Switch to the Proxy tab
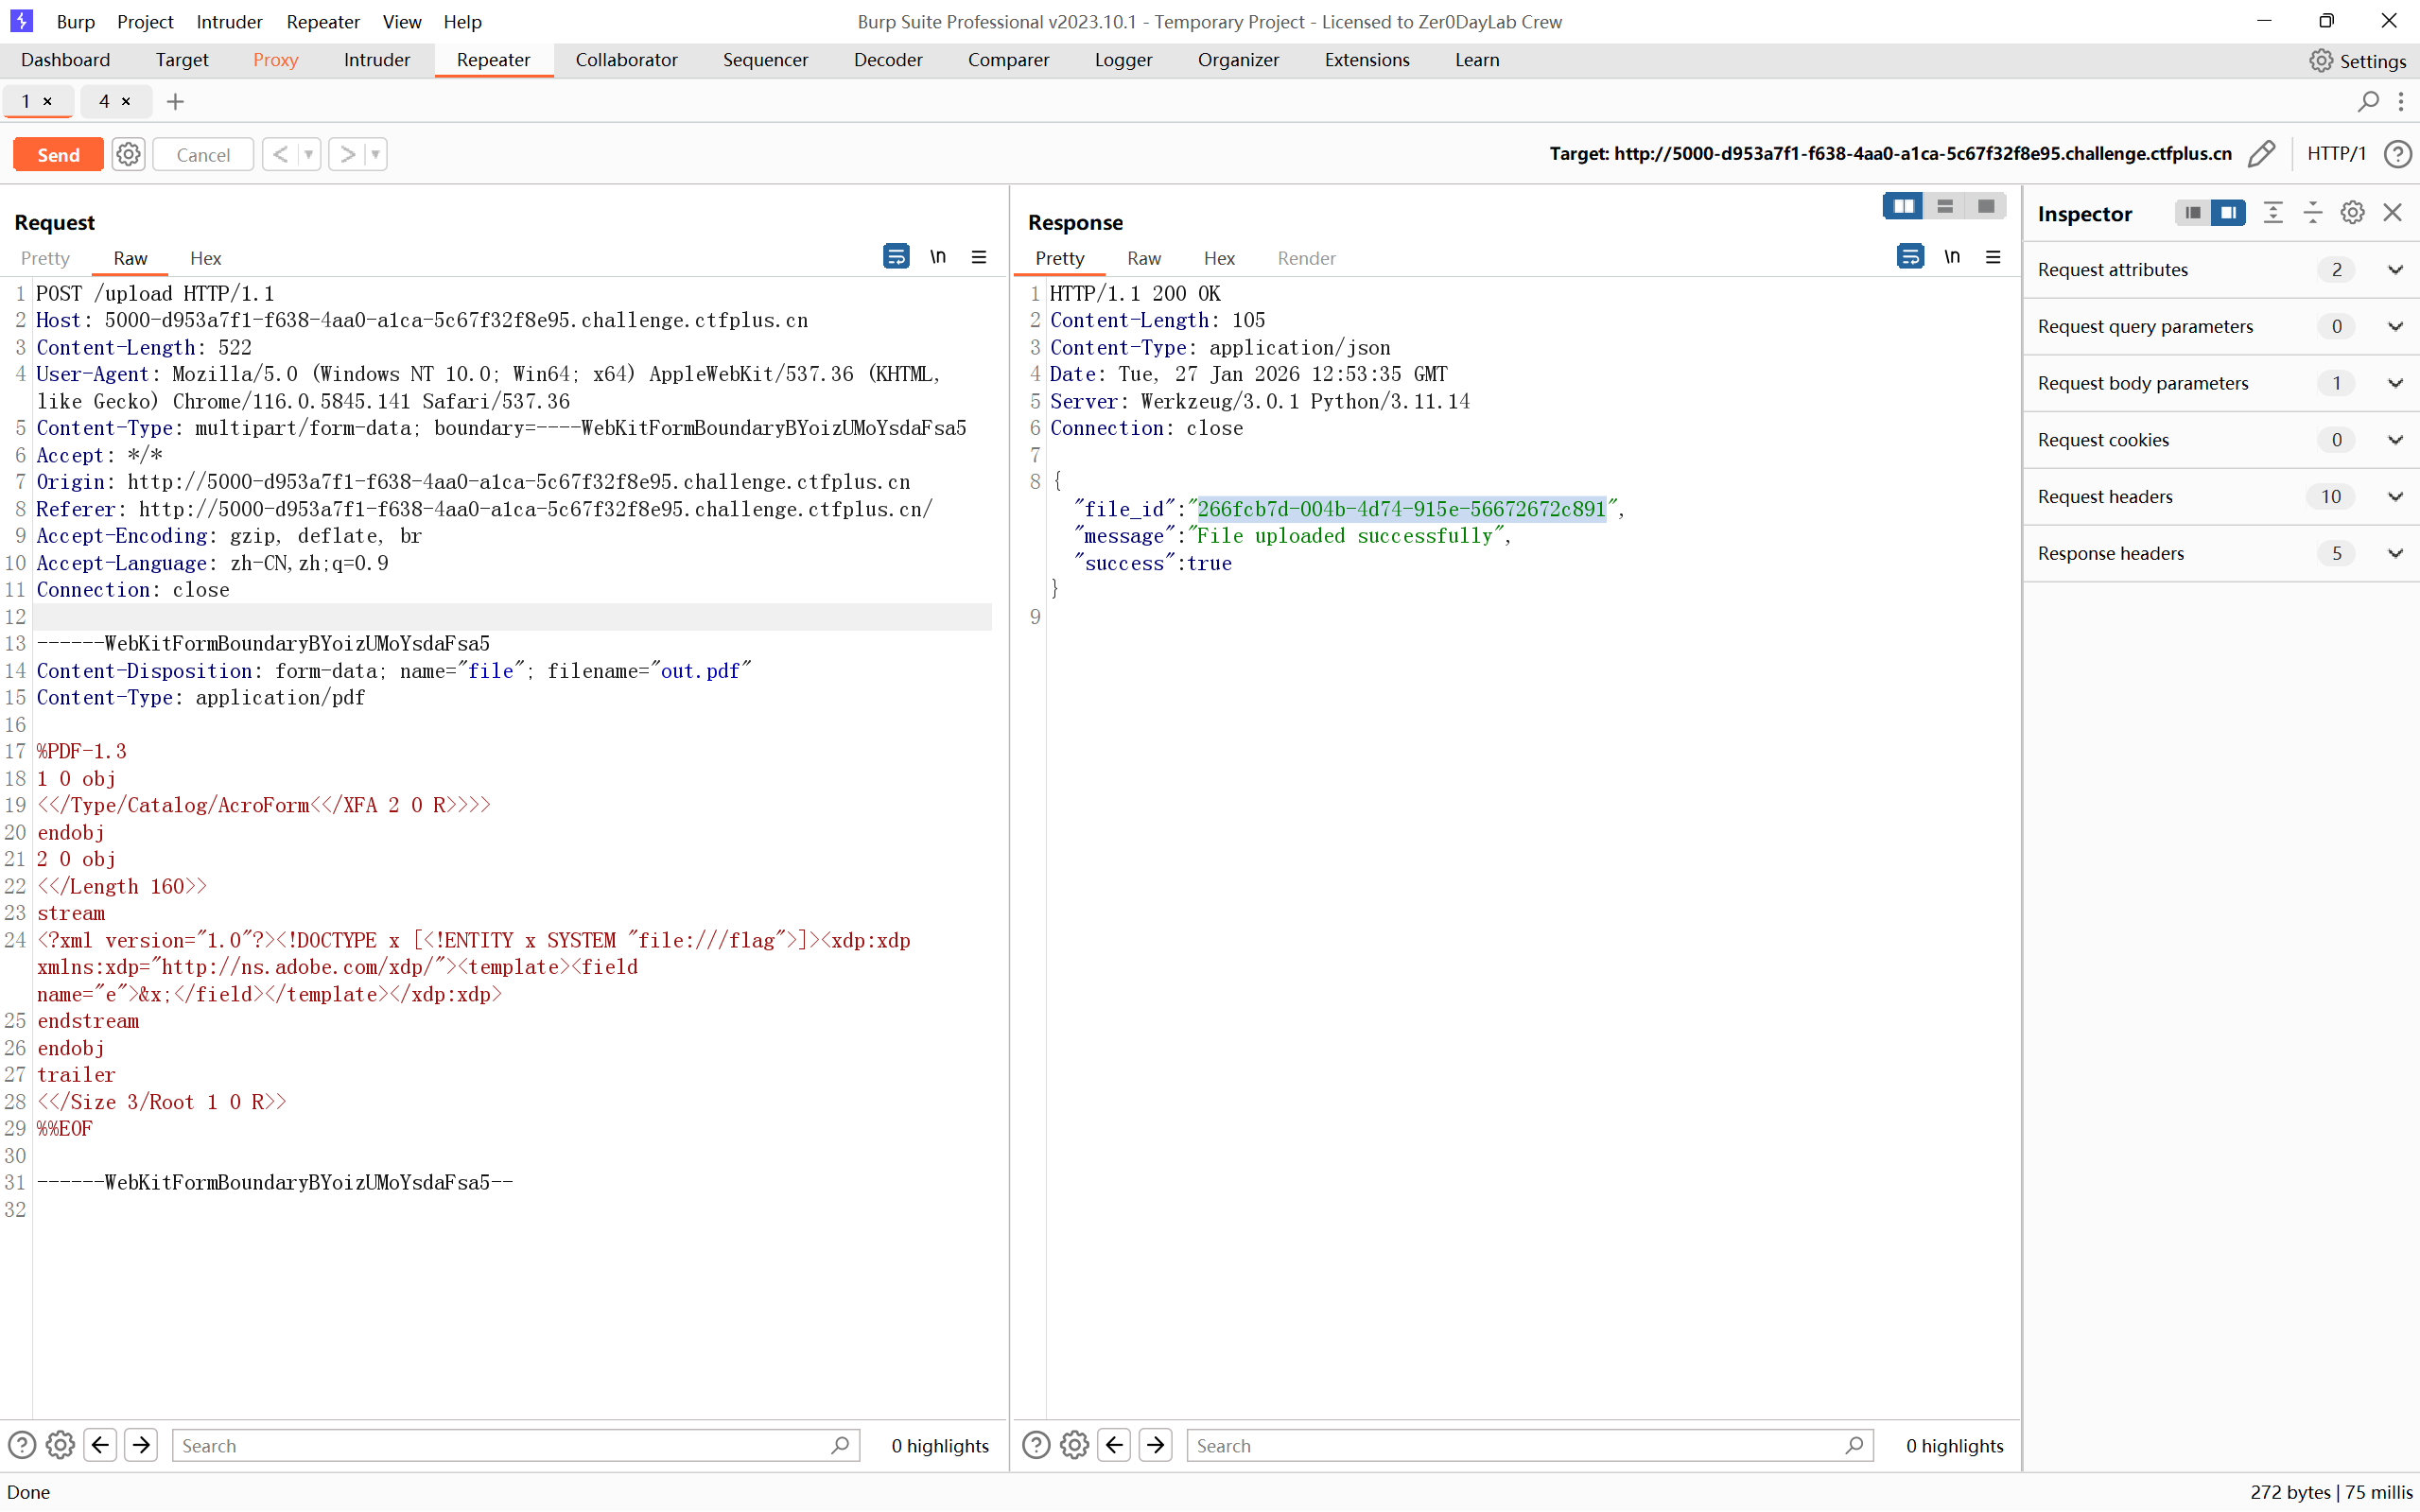 coord(275,60)
